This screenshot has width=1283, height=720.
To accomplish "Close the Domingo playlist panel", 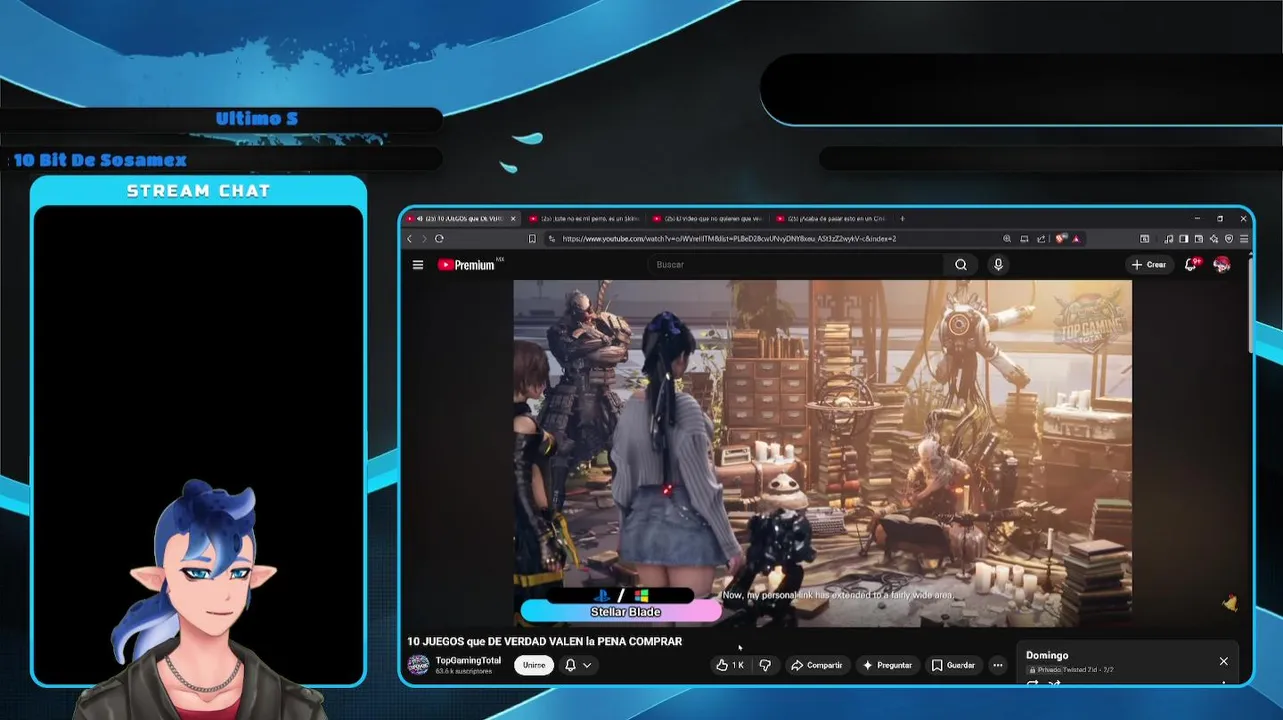I will click(x=1223, y=661).
